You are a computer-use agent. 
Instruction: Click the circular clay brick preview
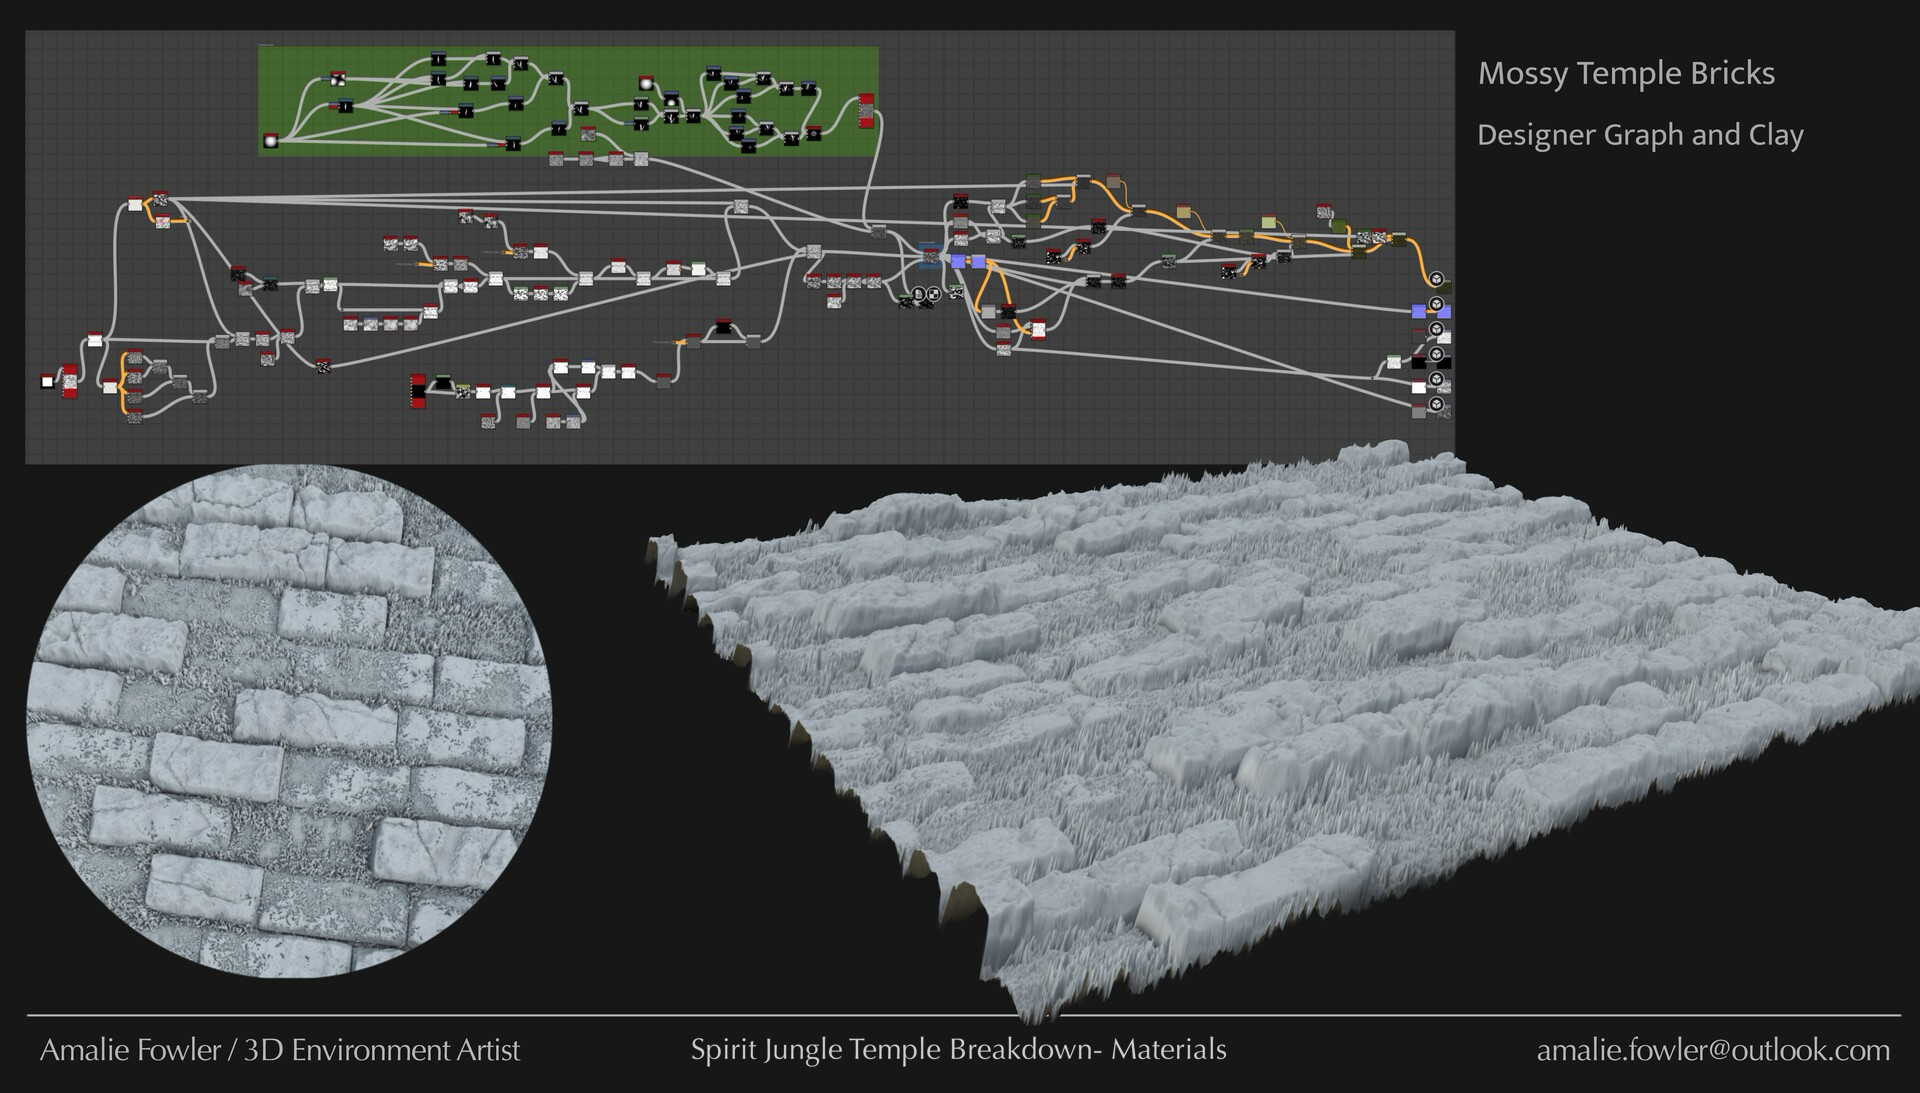(x=289, y=720)
